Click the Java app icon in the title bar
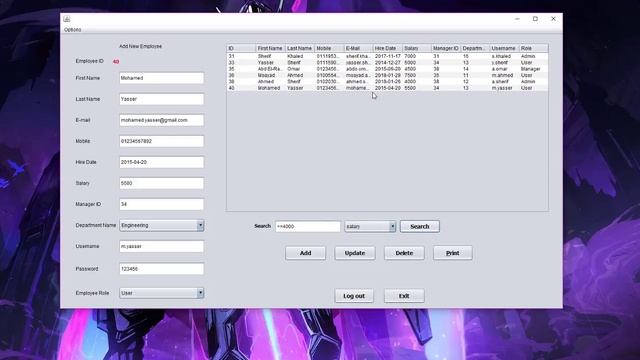640x360 pixels. [x=67, y=19]
